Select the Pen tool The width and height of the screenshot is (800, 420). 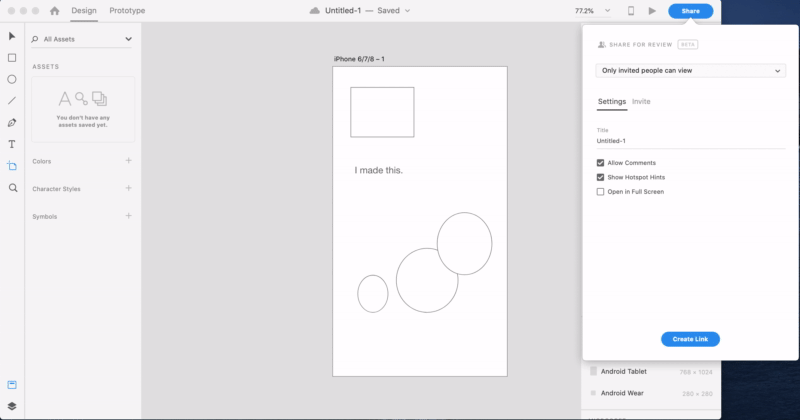[12, 122]
